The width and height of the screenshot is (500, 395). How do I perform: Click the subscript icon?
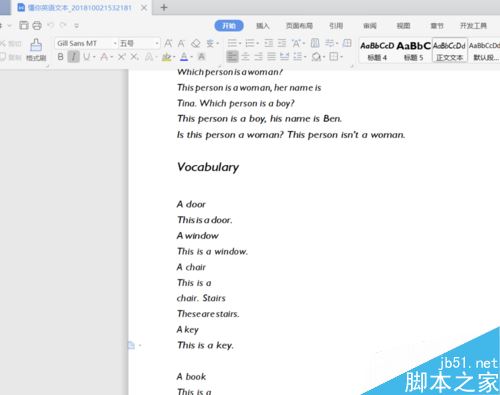pyautogui.click(x=134, y=57)
